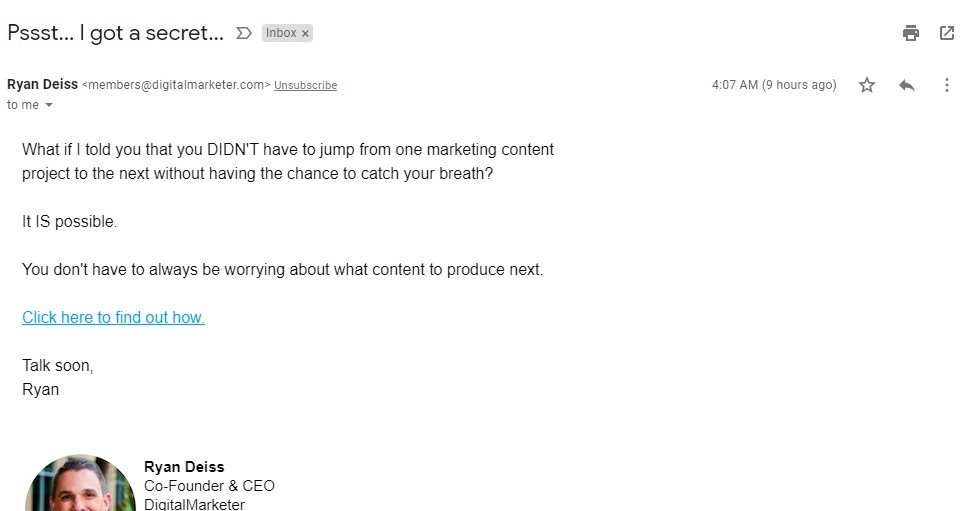Viewport: 975px width, 511px height.
Task: Click the sender name Ryan Deiss in the header
Action: tap(42, 85)
